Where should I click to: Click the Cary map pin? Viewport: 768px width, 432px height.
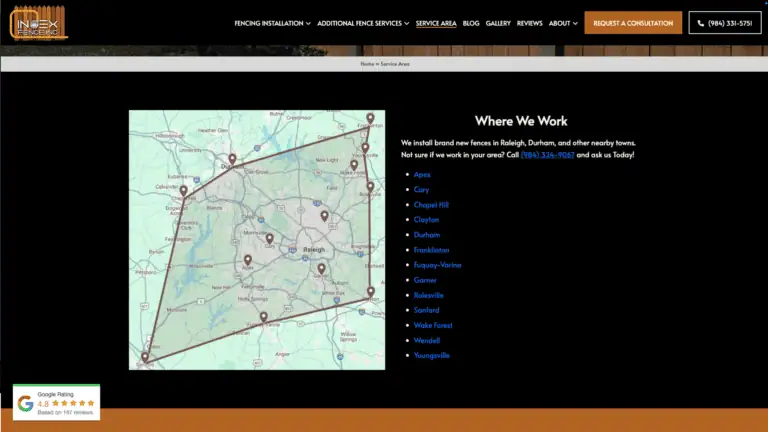(269, 238)
